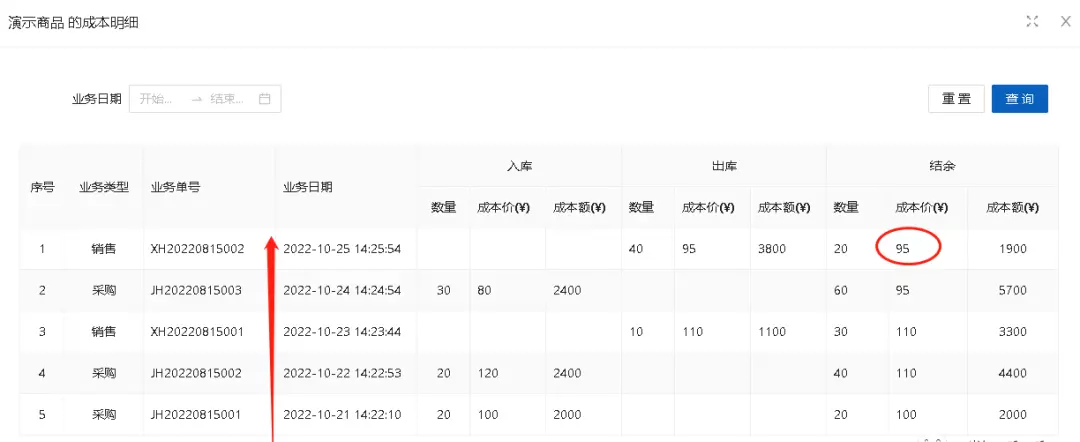Set the end date field 结束

click(227, 98)
